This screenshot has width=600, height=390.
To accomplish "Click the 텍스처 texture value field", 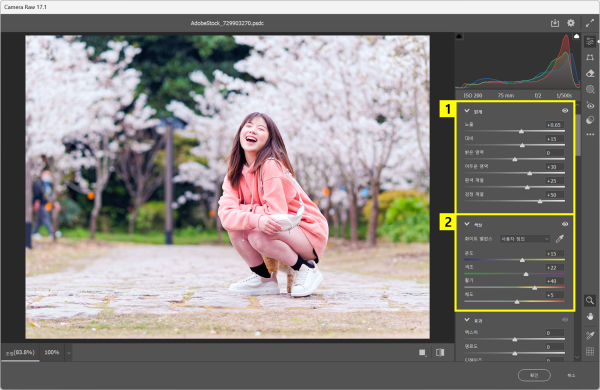I will (554, 333).
